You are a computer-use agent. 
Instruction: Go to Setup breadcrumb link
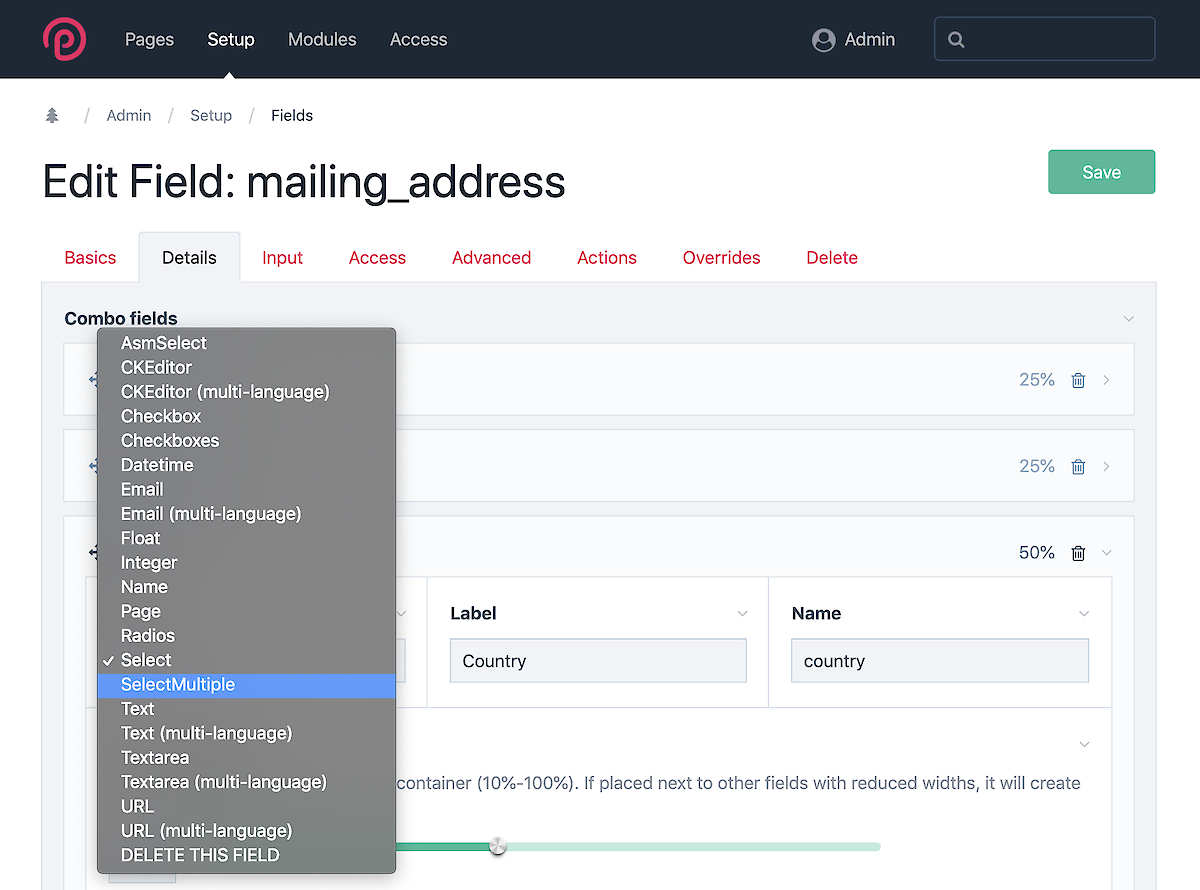point(211,115)
